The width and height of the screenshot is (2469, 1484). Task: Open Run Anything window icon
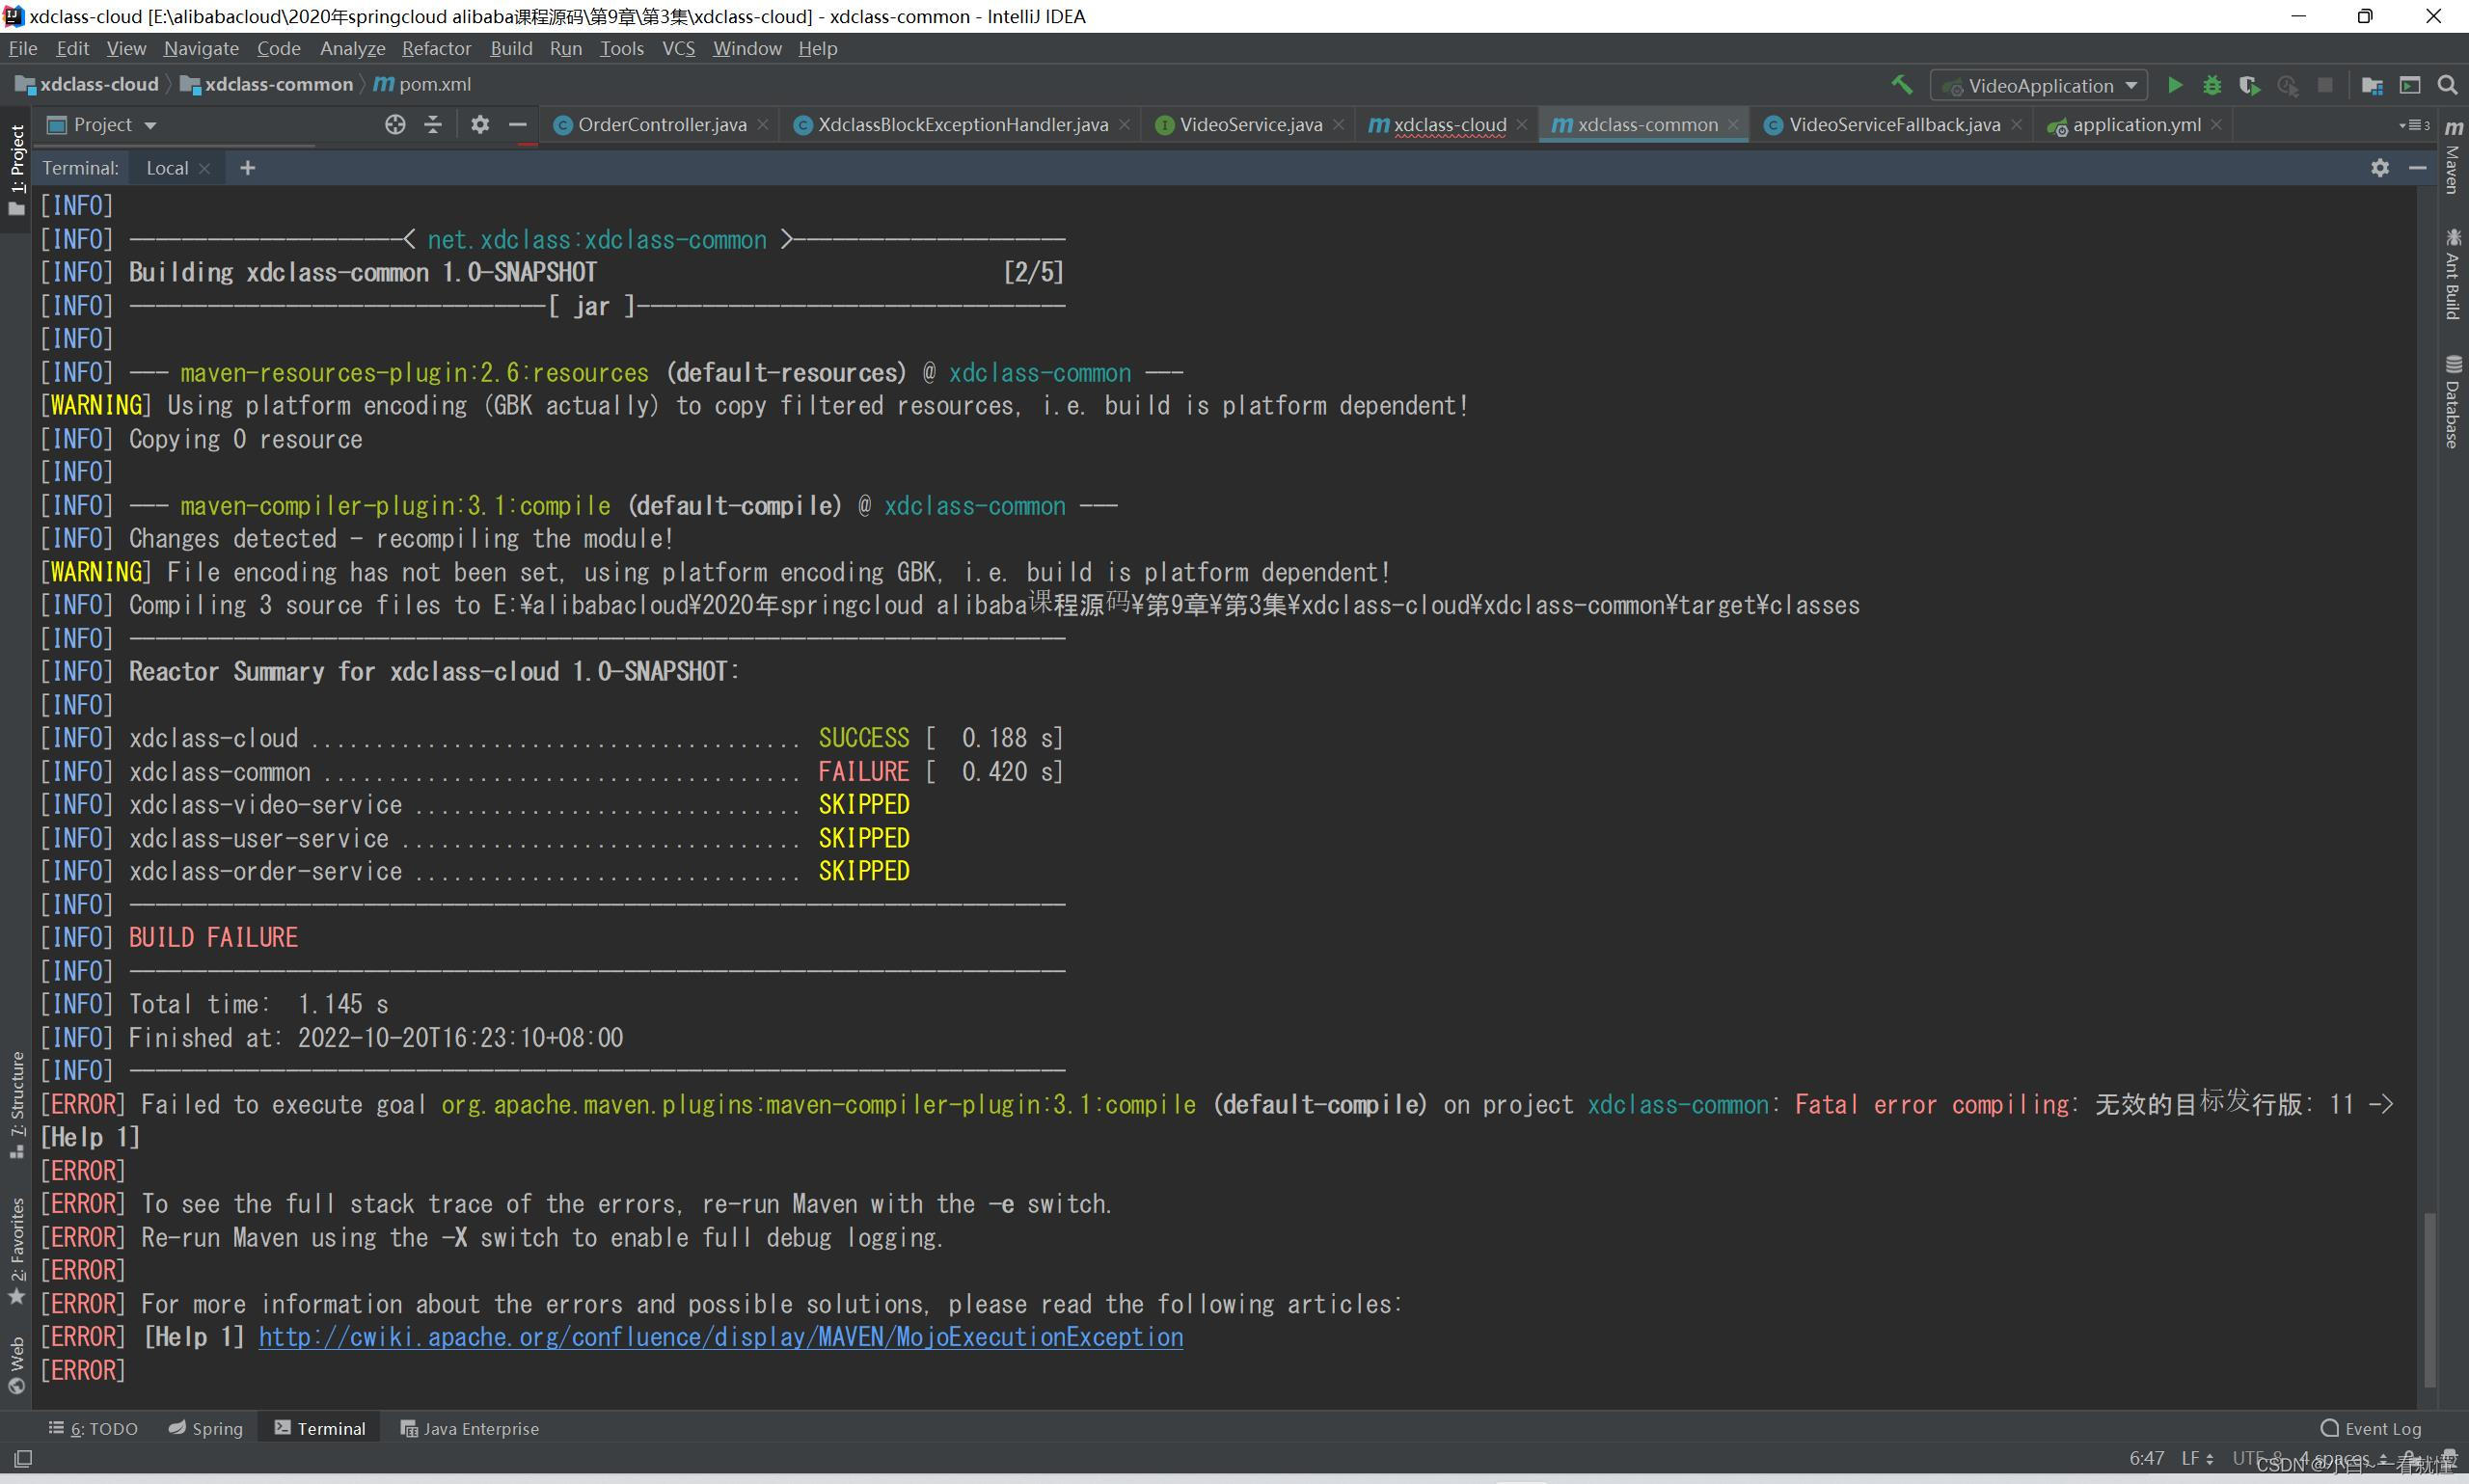point(2410,85)
